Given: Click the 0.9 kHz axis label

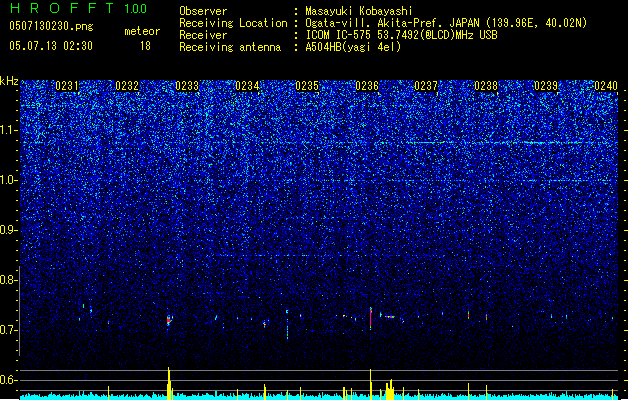Looking at the screenshot, I should 8,230.
